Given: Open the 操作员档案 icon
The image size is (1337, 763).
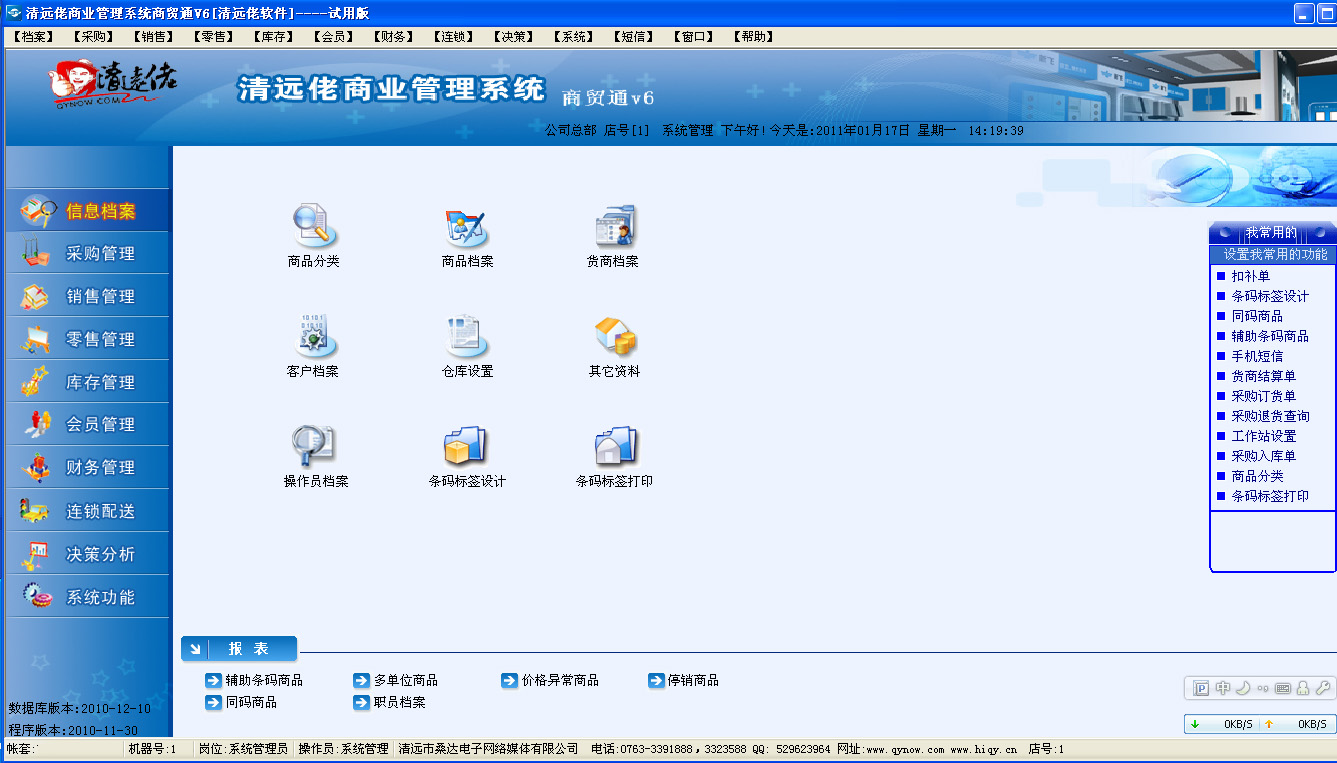Looking at the screenshot, I should (x=314, y=447).
